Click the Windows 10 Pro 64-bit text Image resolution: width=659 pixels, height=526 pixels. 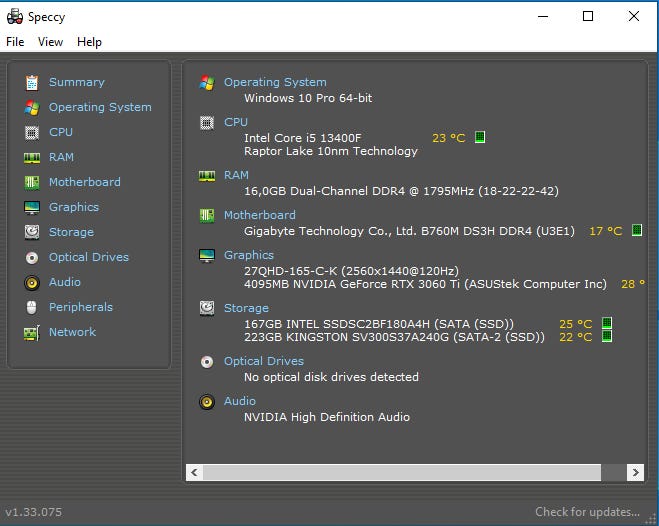point(308,98)
